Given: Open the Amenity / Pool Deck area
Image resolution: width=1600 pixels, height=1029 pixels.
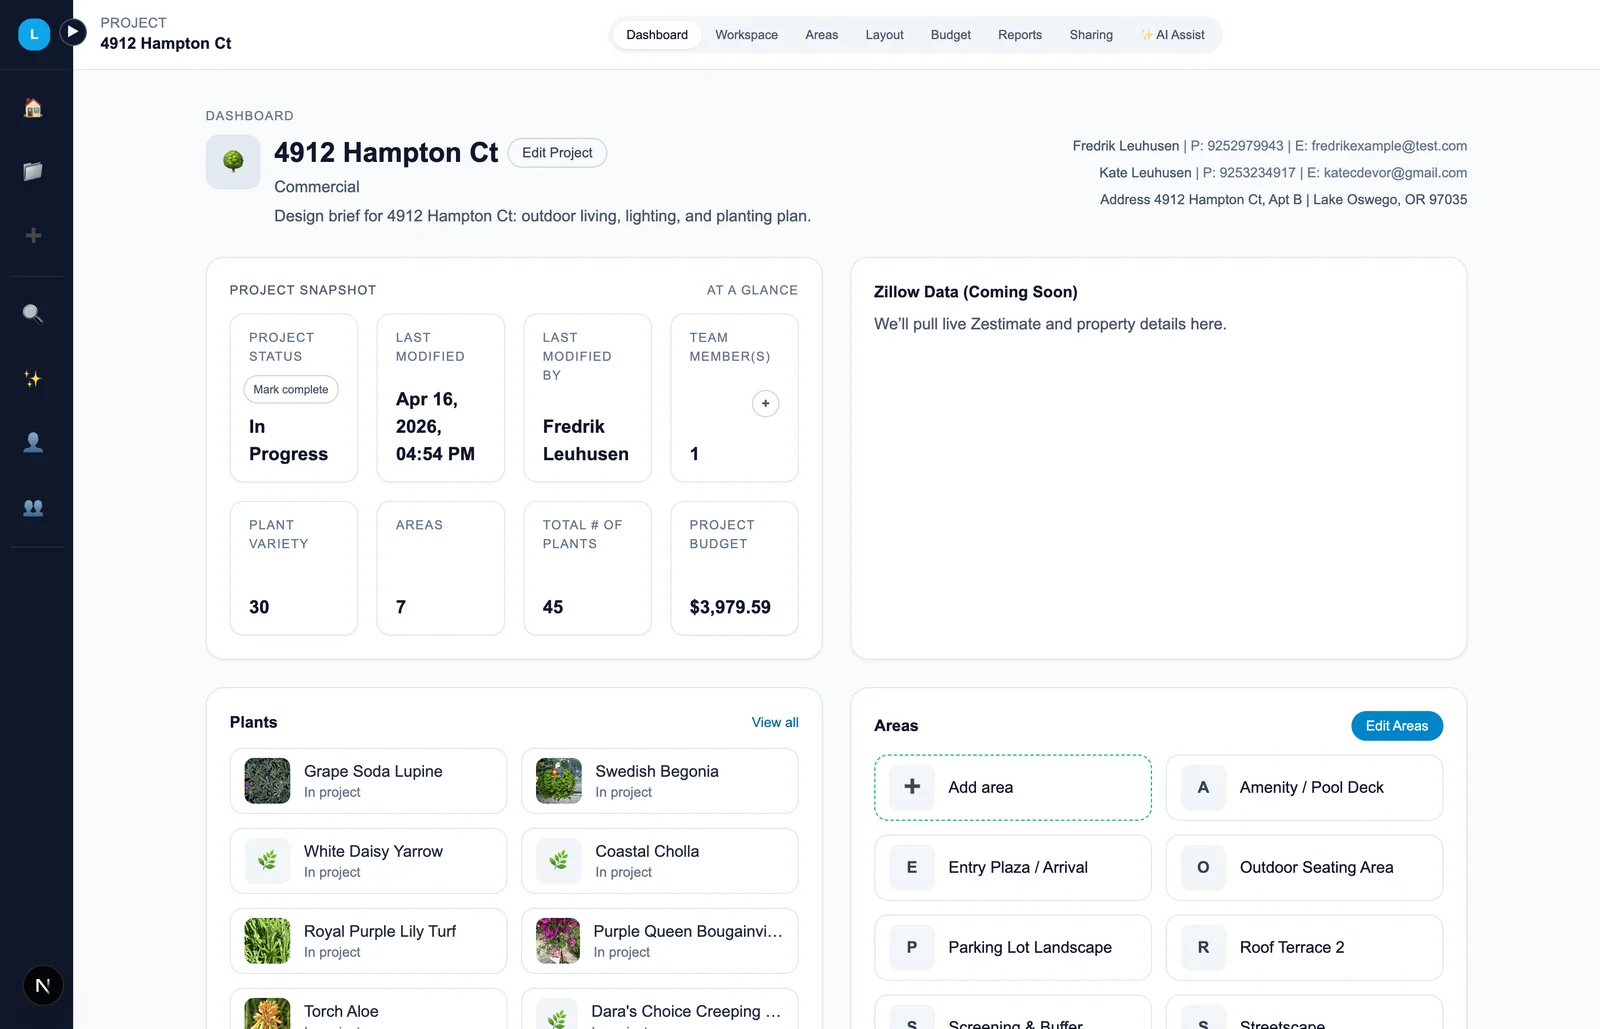Looking at the screenshot, I should [x=1304, y=788].
